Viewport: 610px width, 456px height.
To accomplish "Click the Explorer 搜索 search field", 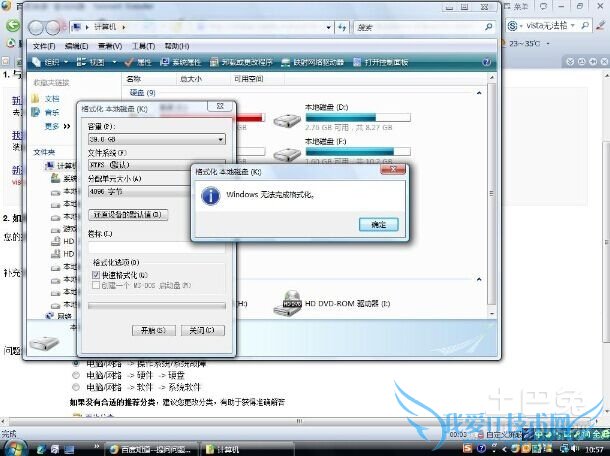I will [418, 27].
